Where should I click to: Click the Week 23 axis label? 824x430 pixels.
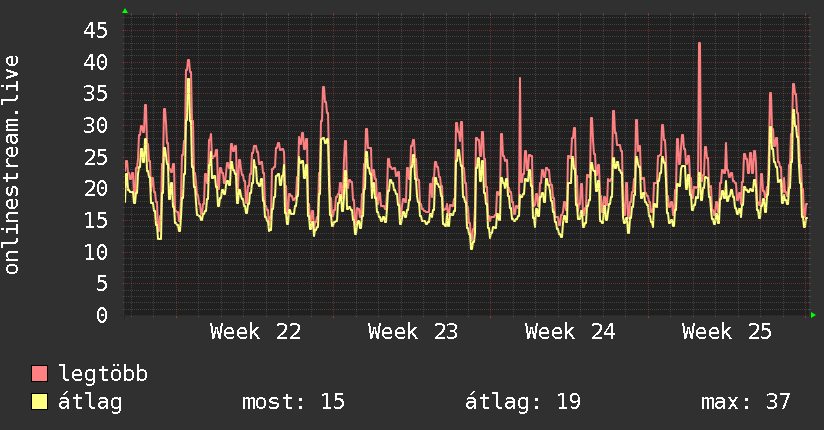pyautogui.click(x=413, y=332)
